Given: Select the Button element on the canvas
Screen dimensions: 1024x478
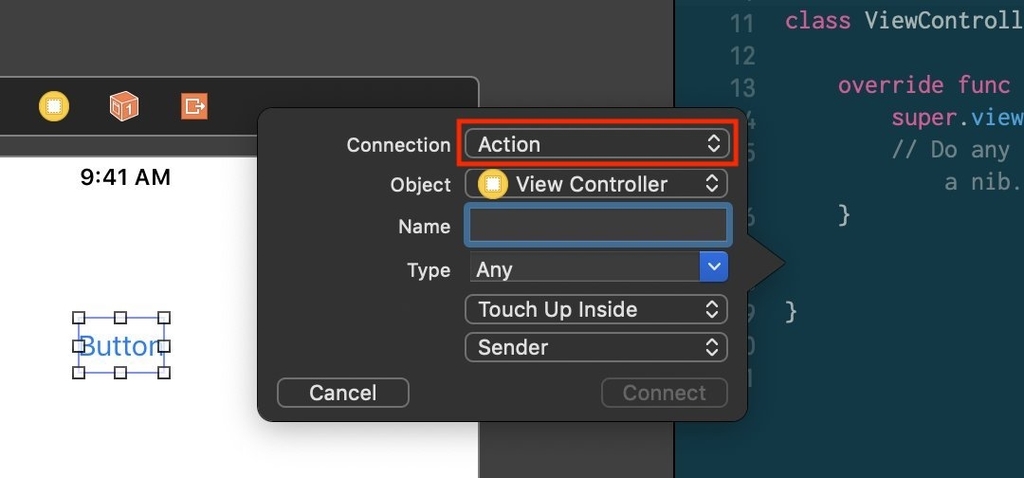Looking at the screenshot, I should 121,345.
